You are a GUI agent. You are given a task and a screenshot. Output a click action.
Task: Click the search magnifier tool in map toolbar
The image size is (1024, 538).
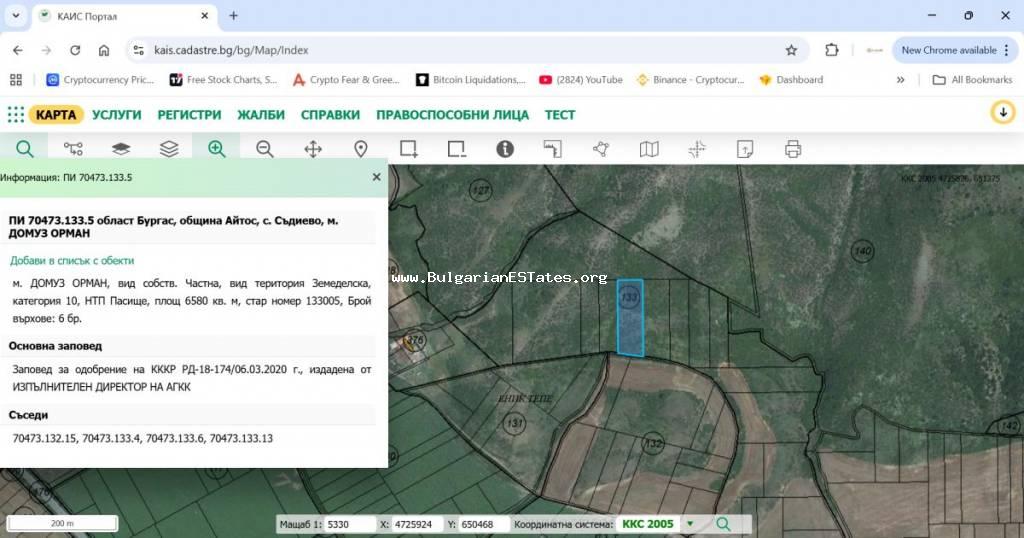(x=24, y=149)
